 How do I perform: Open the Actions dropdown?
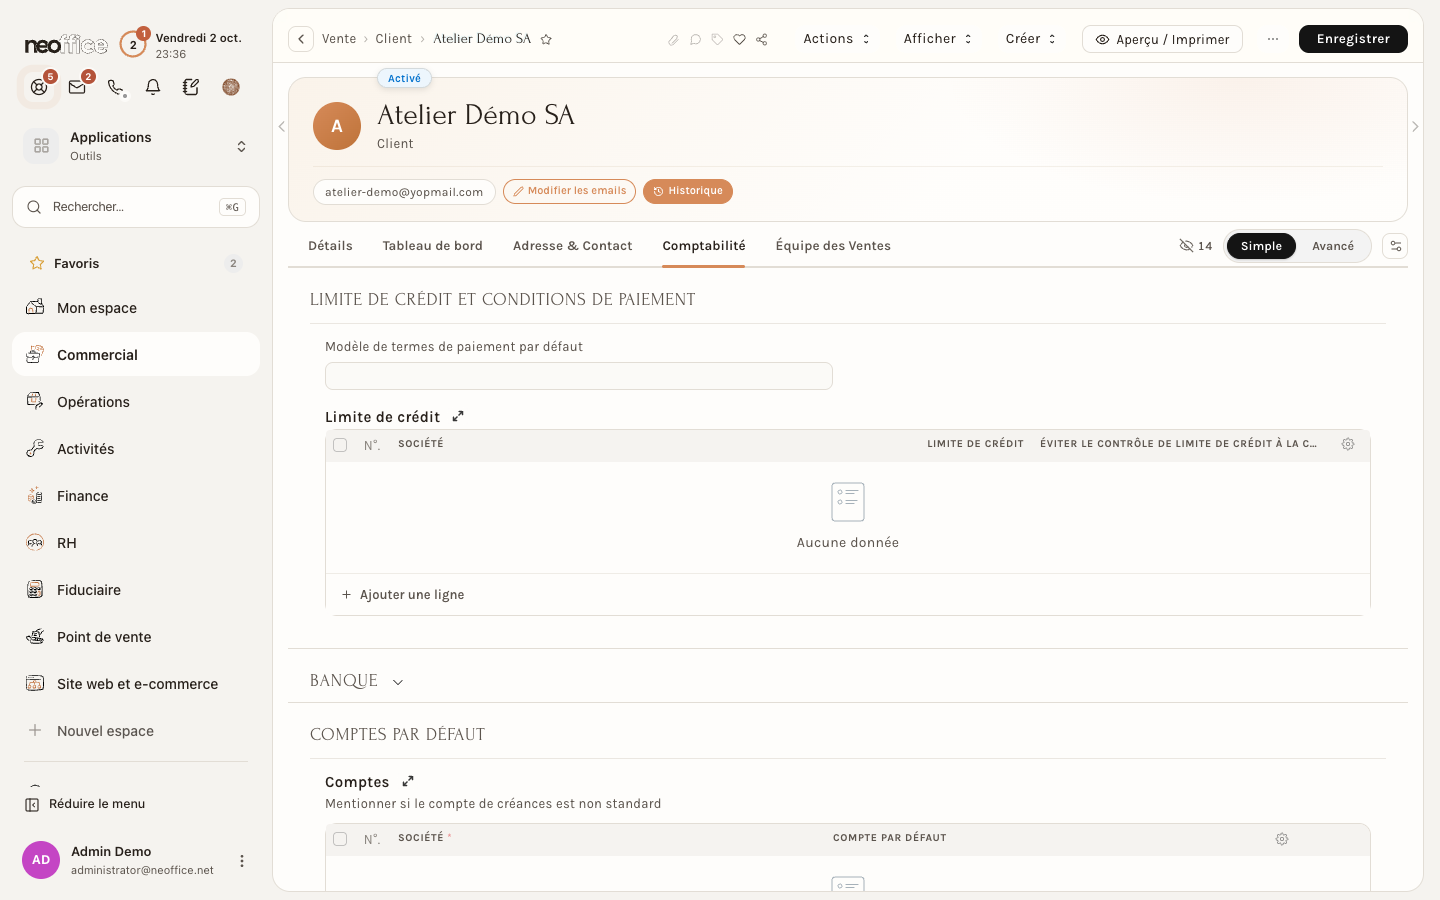[x=837, y=39]
